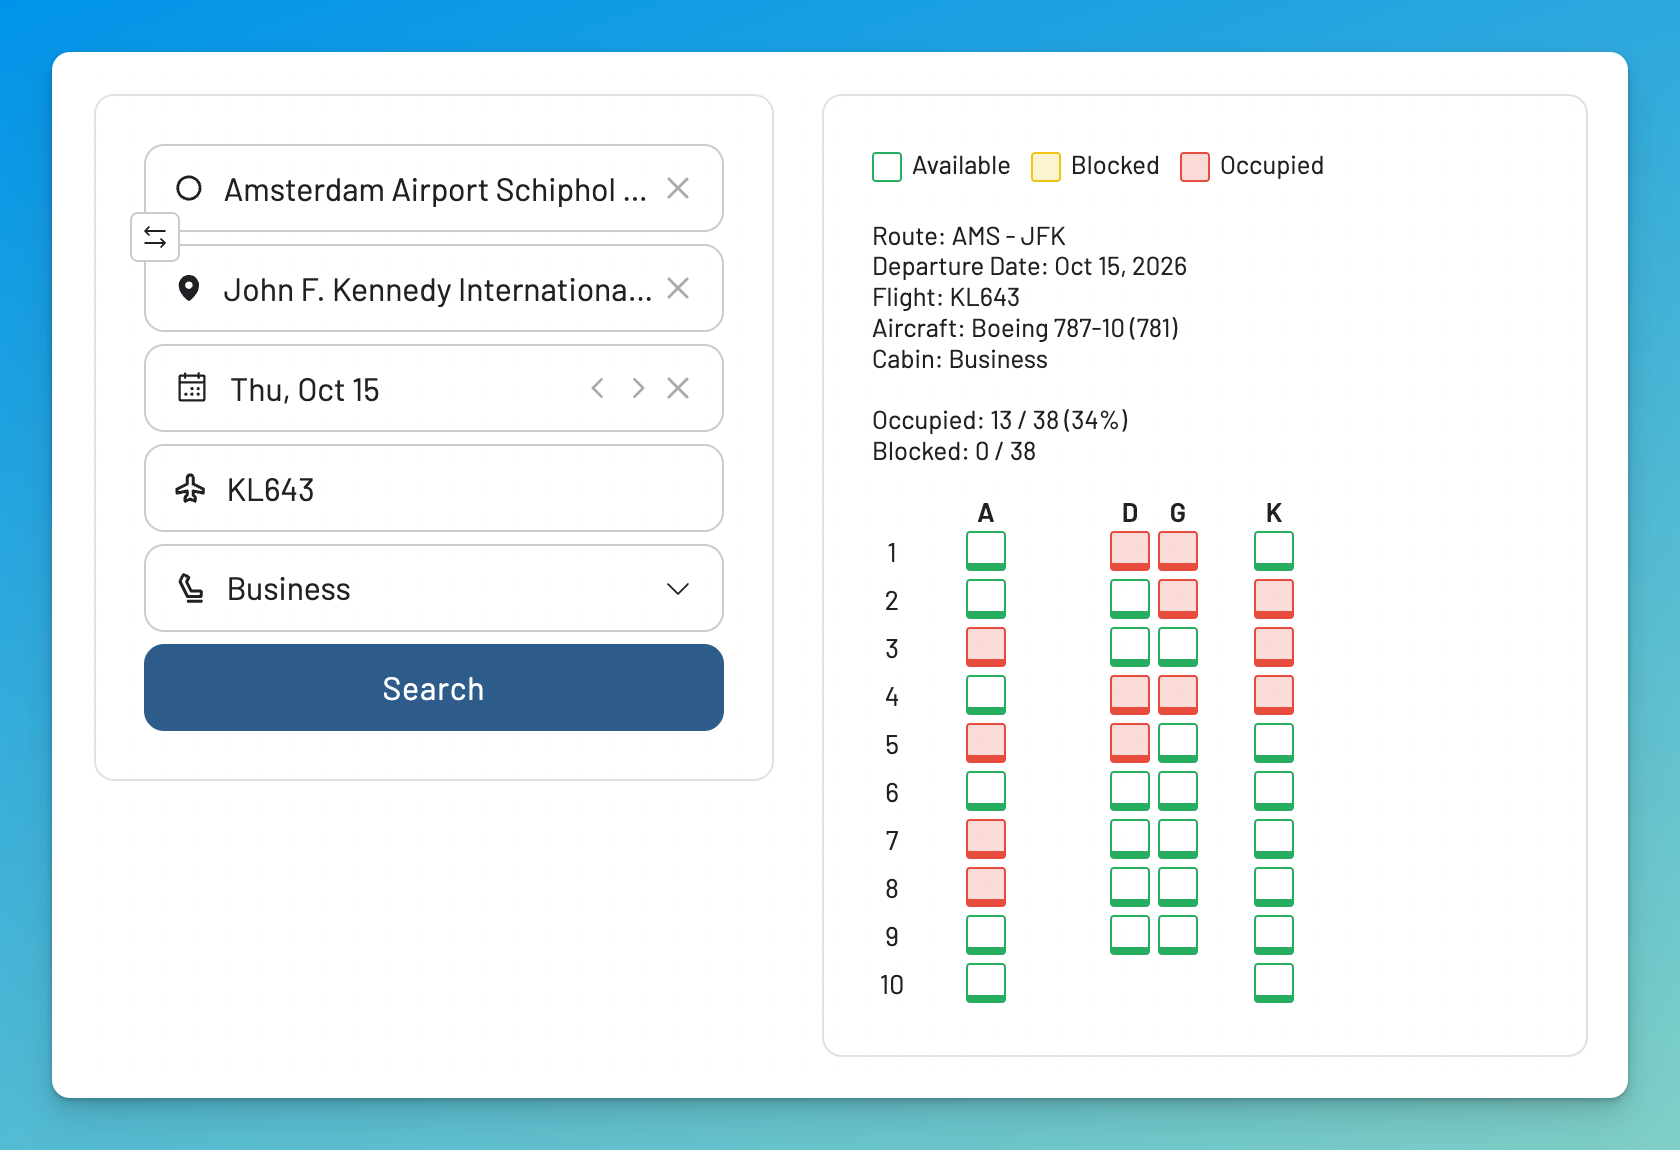Select occupied seat 8A

[986, 887]
